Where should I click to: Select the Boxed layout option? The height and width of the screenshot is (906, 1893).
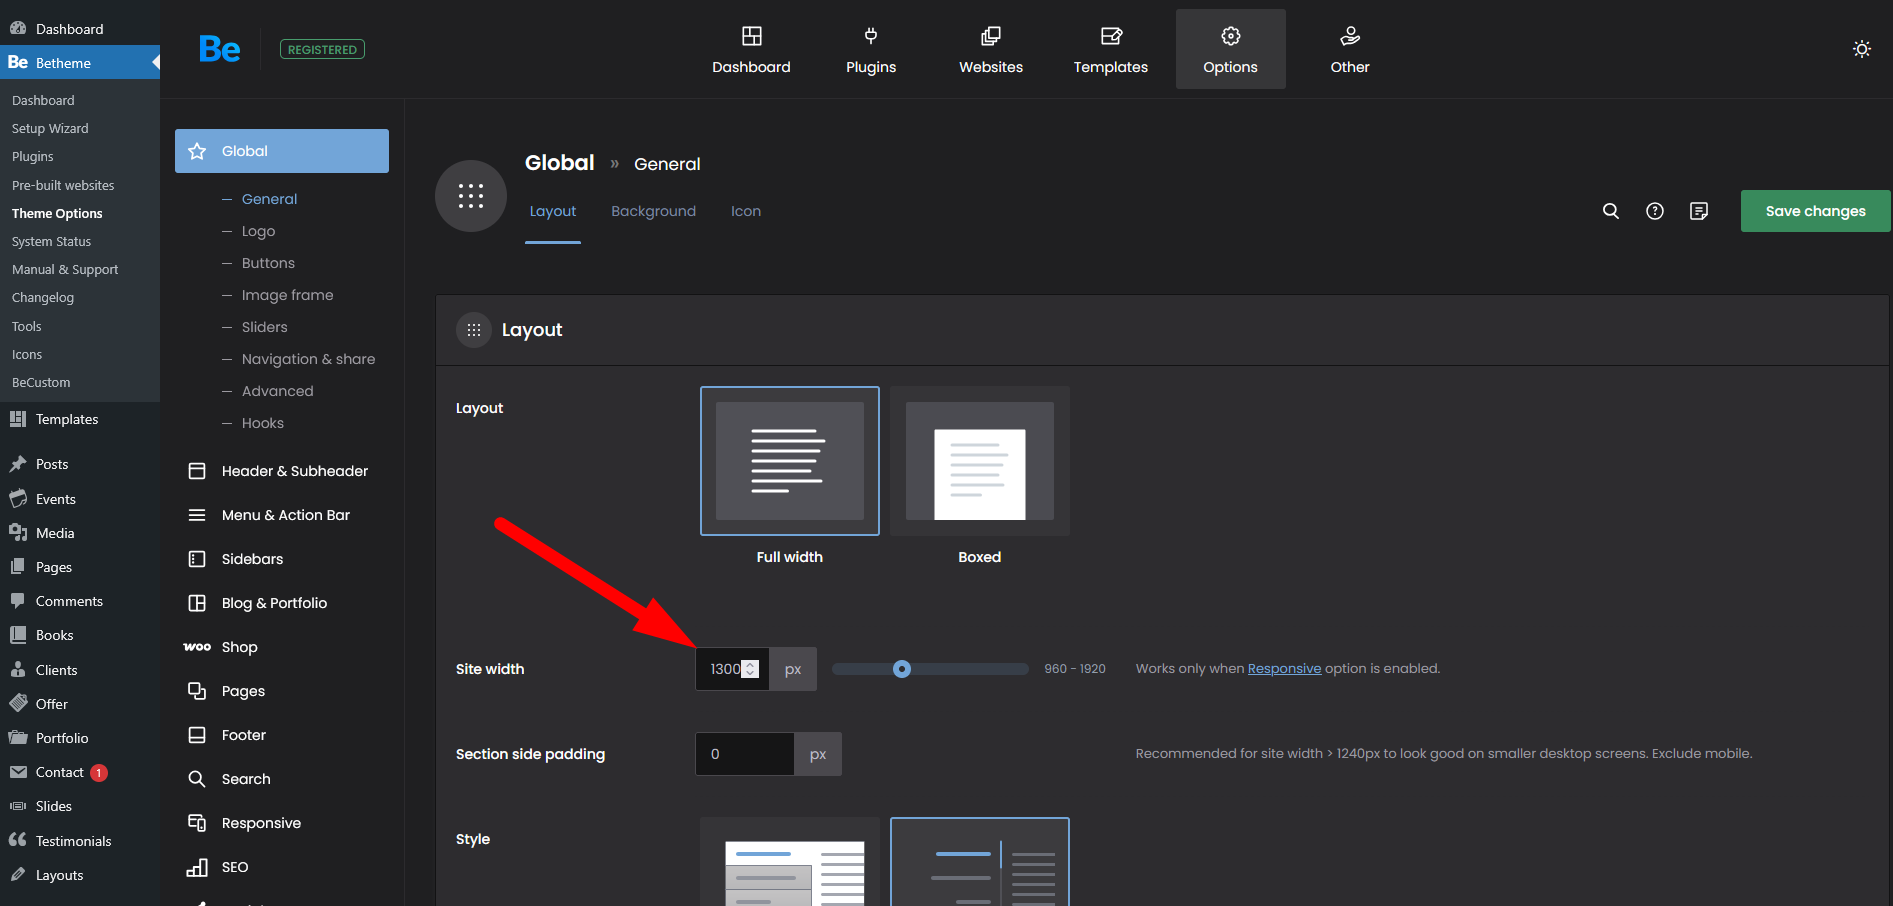coord(979,461)
